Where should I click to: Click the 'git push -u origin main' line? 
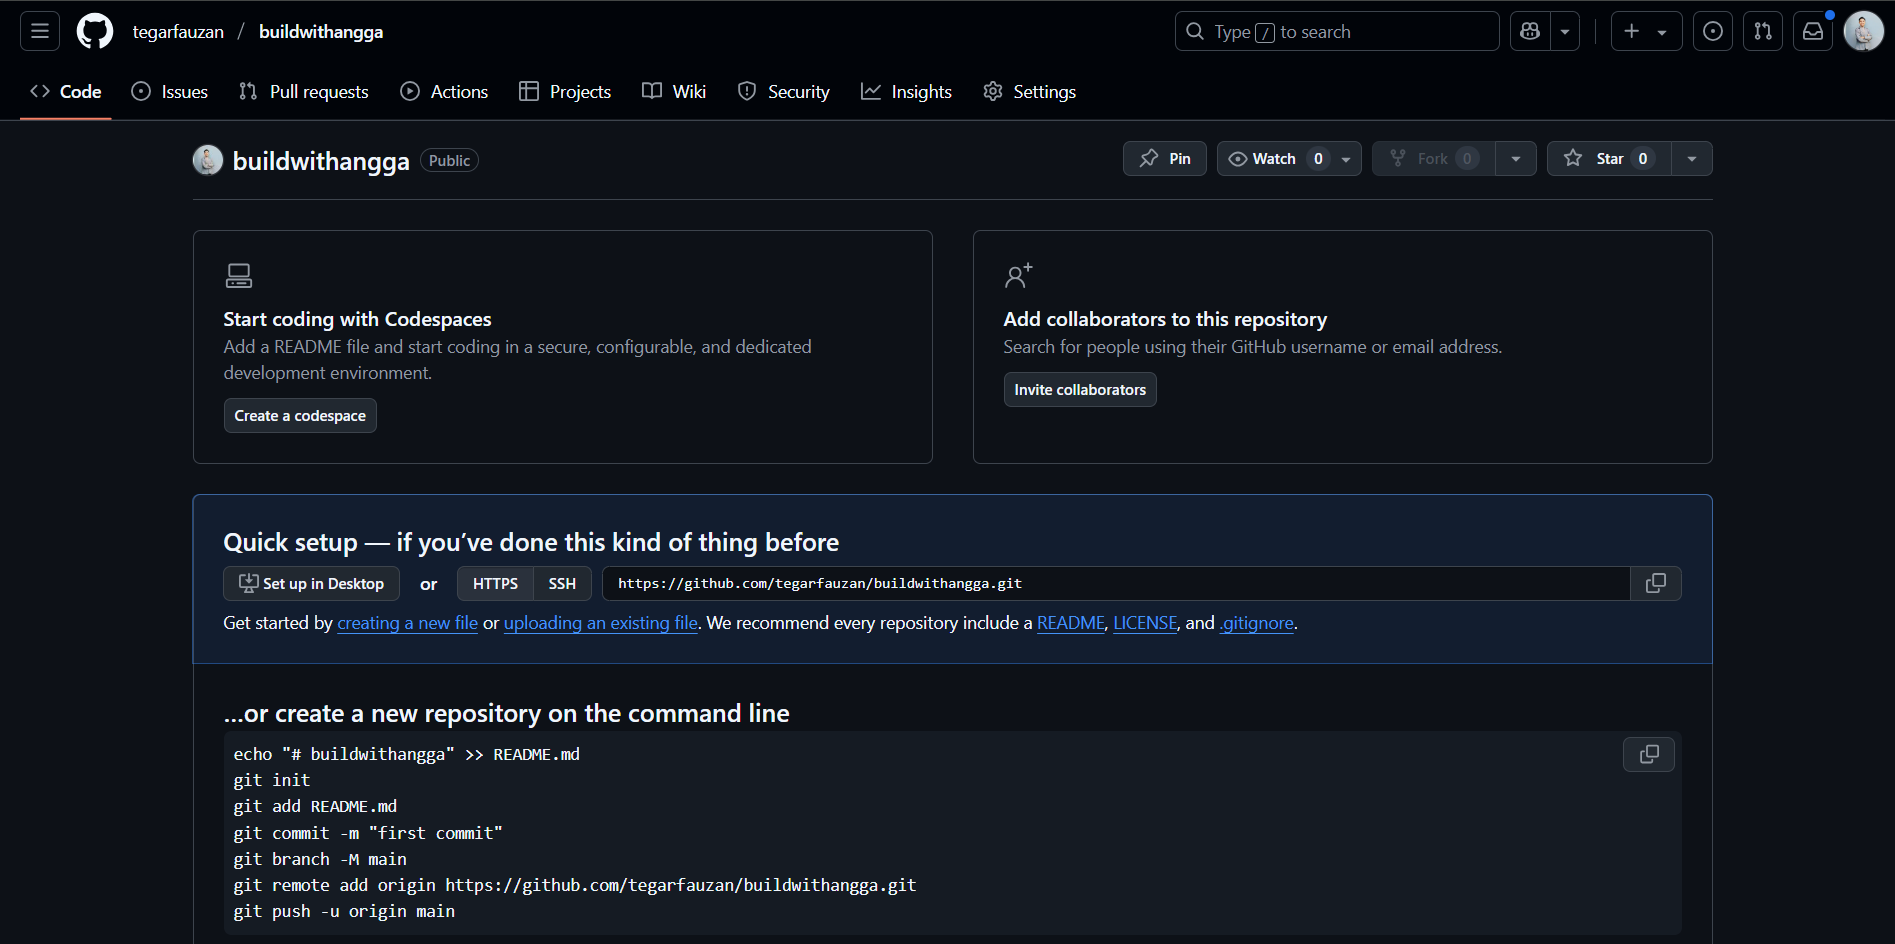[x=344, y=911]
